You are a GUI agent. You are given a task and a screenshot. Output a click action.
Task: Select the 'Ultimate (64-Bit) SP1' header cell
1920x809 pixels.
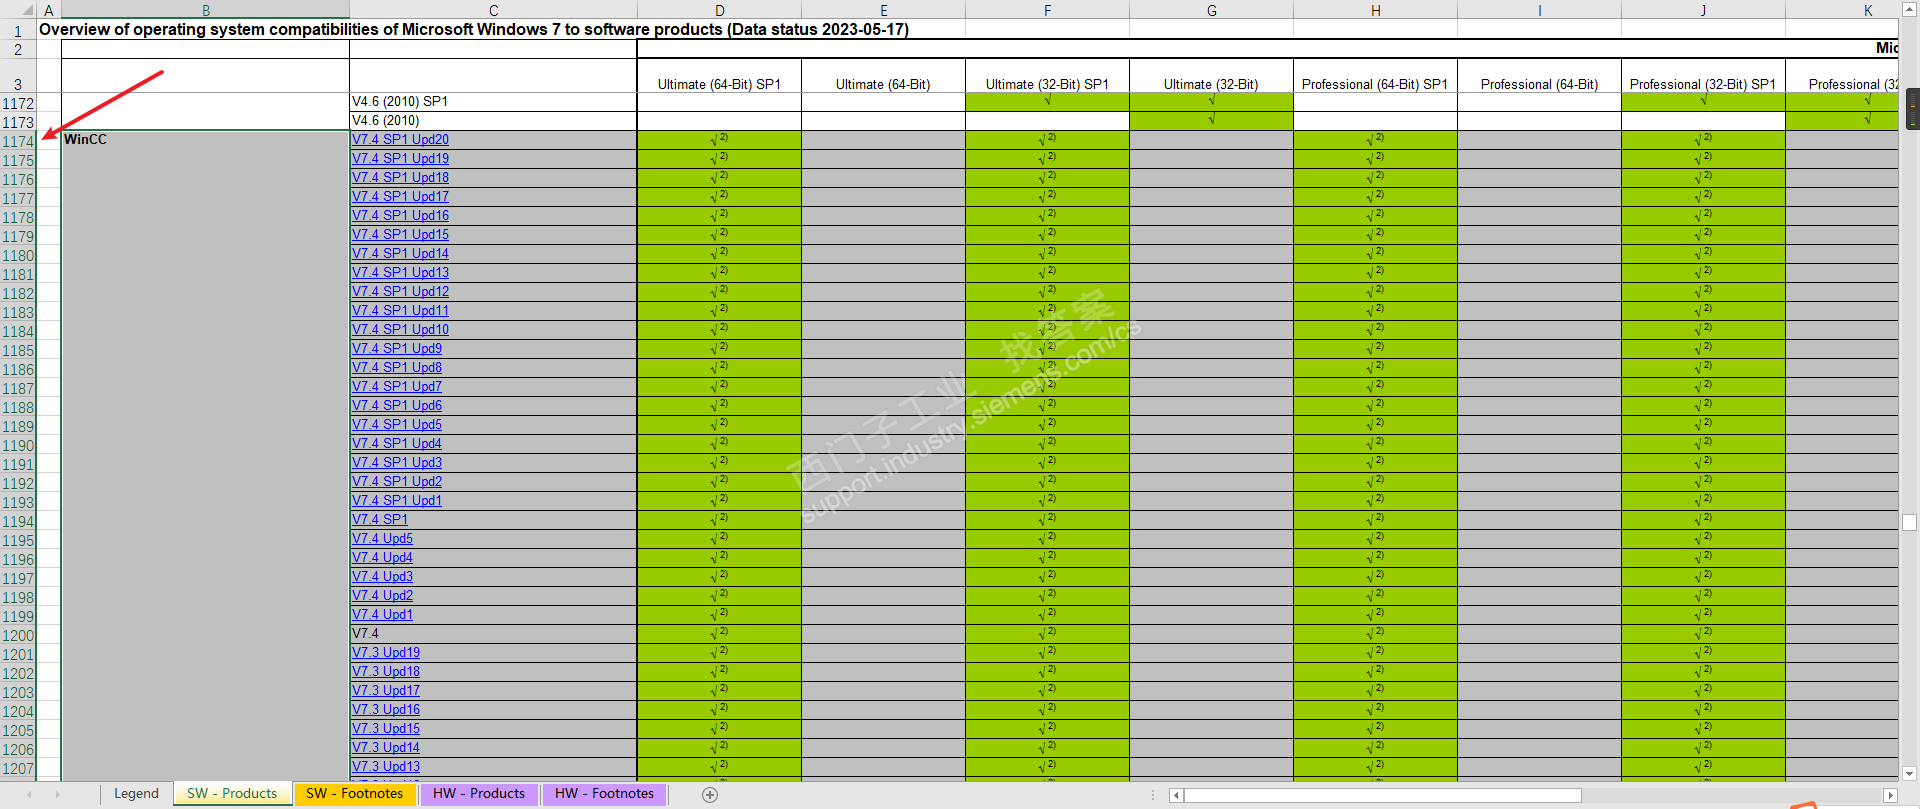tap(719, 76)
